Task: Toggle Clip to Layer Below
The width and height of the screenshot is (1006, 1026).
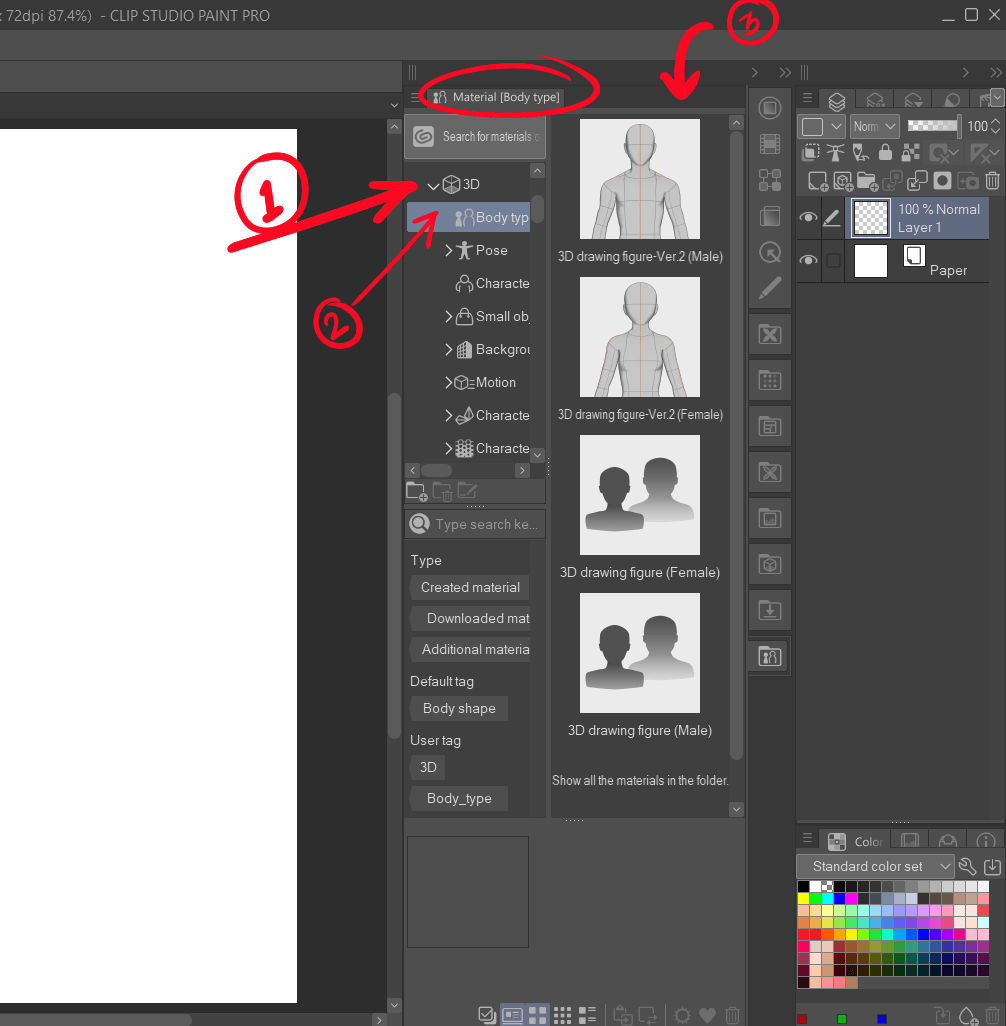Action: point(810,153)
